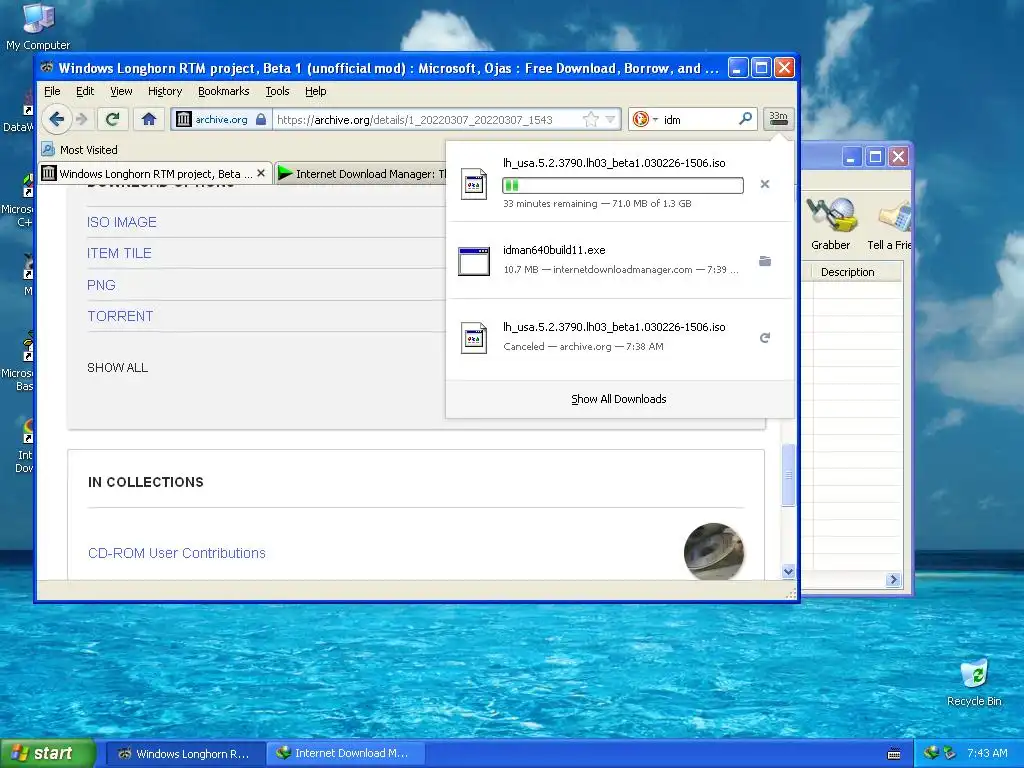1024x768 pixels.
Task: Click the TORRENT download link
Action: [x=120, y=316]
